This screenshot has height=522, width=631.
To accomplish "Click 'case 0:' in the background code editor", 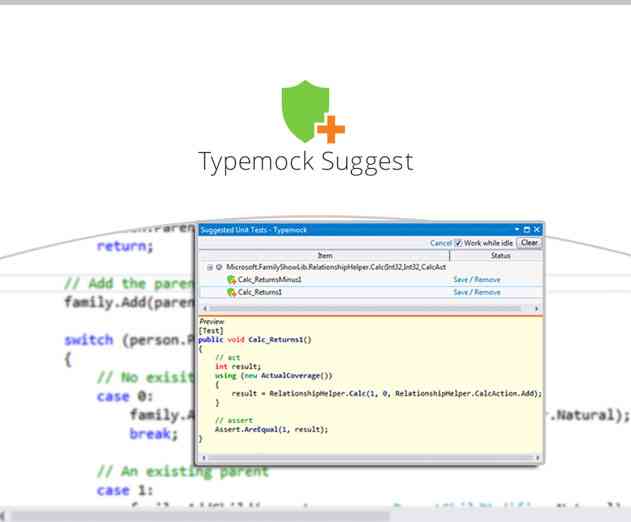I will pos(125,396).
